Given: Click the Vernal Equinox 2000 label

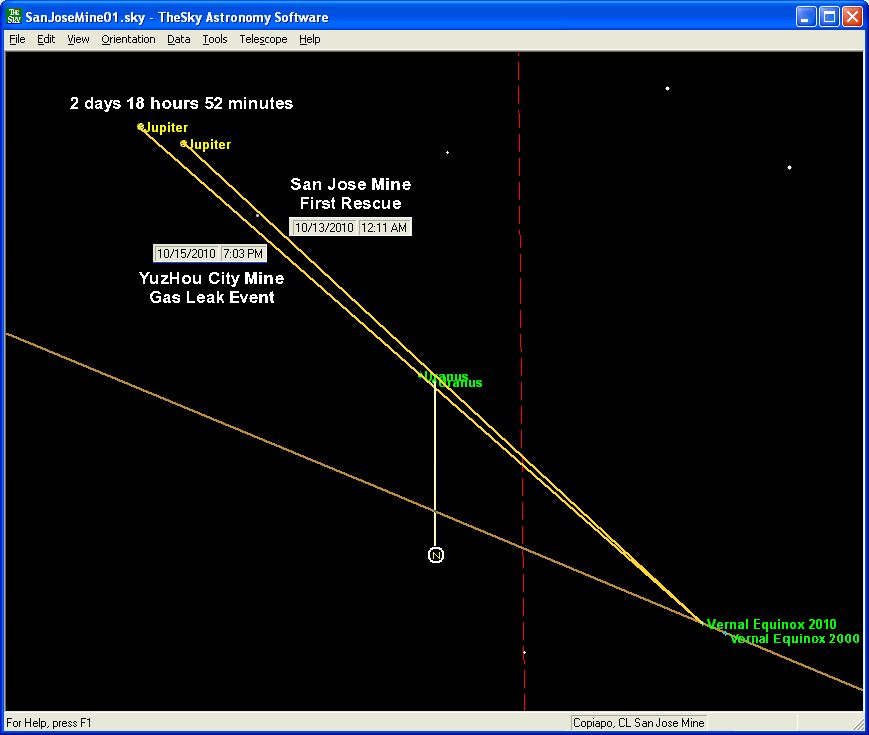Looking at the screenshot, I should coord(794,639).
